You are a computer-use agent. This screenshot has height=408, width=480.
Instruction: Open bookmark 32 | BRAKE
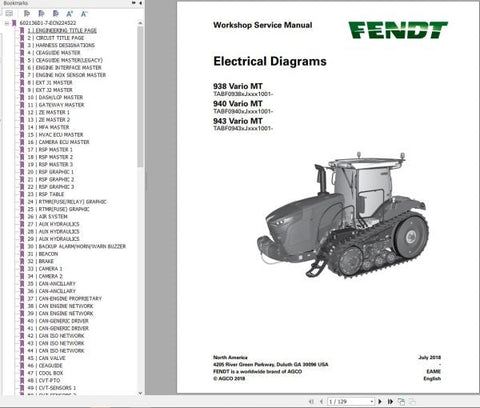41,261
